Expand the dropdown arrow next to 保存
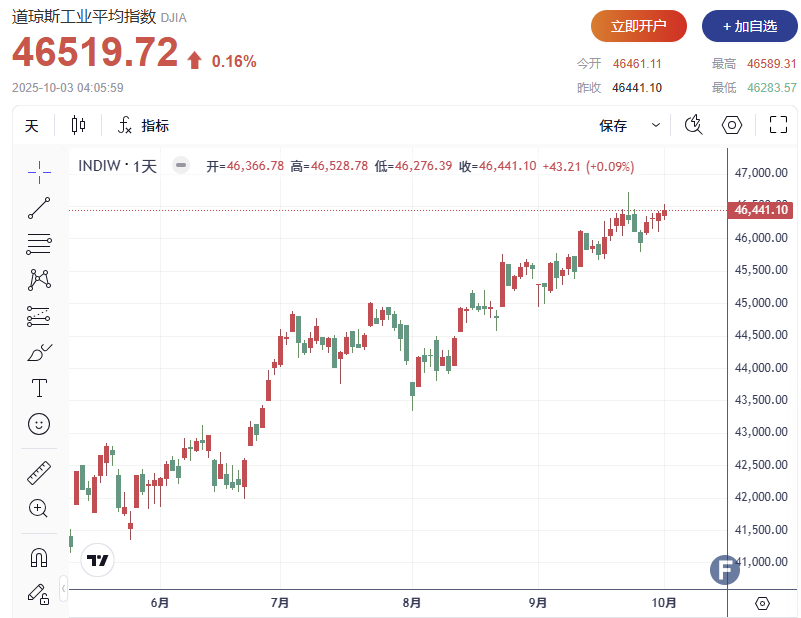This screenshot has height=618, width=801. coord(656,125)
